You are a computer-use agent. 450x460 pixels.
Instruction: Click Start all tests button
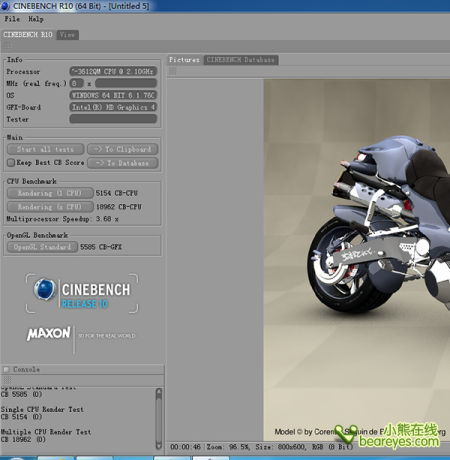pyautogui.click(x=45, y=149)
